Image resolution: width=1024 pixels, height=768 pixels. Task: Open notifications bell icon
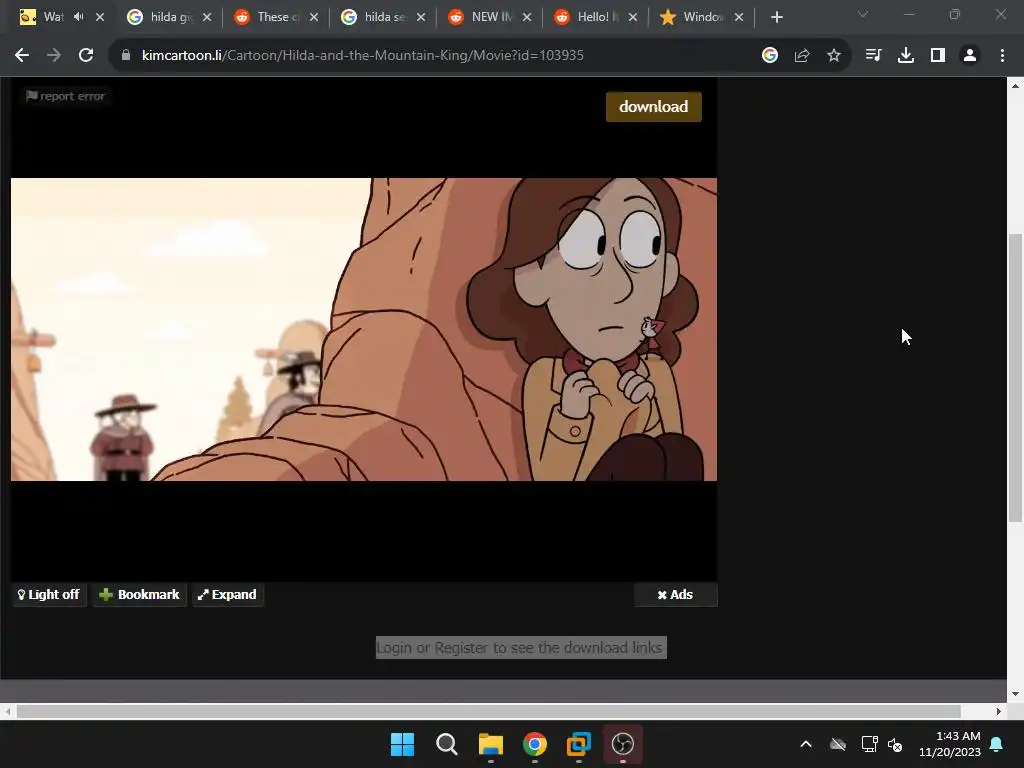point(997,744)
